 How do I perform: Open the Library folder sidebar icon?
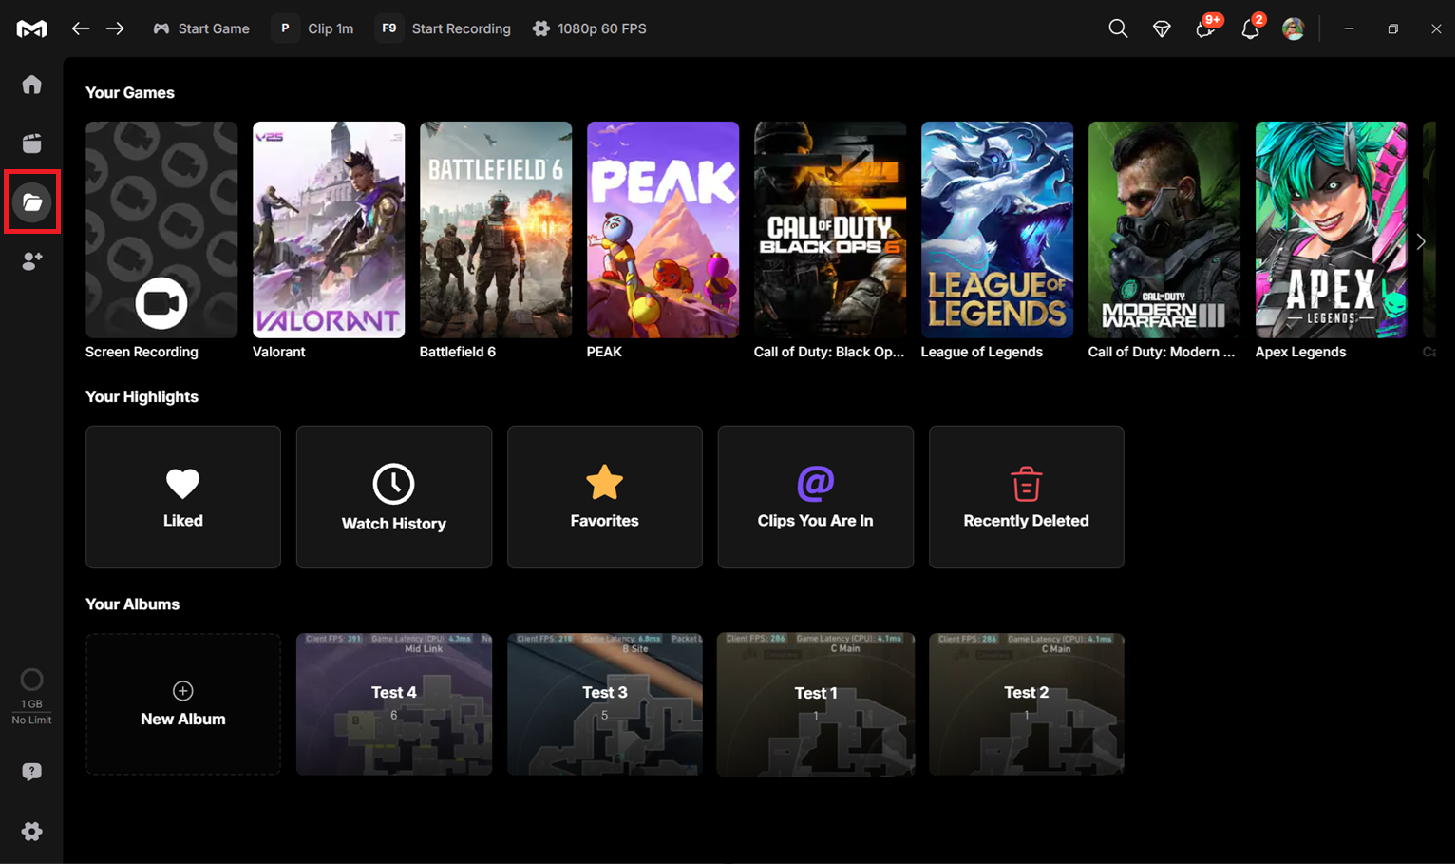(32, 202)
